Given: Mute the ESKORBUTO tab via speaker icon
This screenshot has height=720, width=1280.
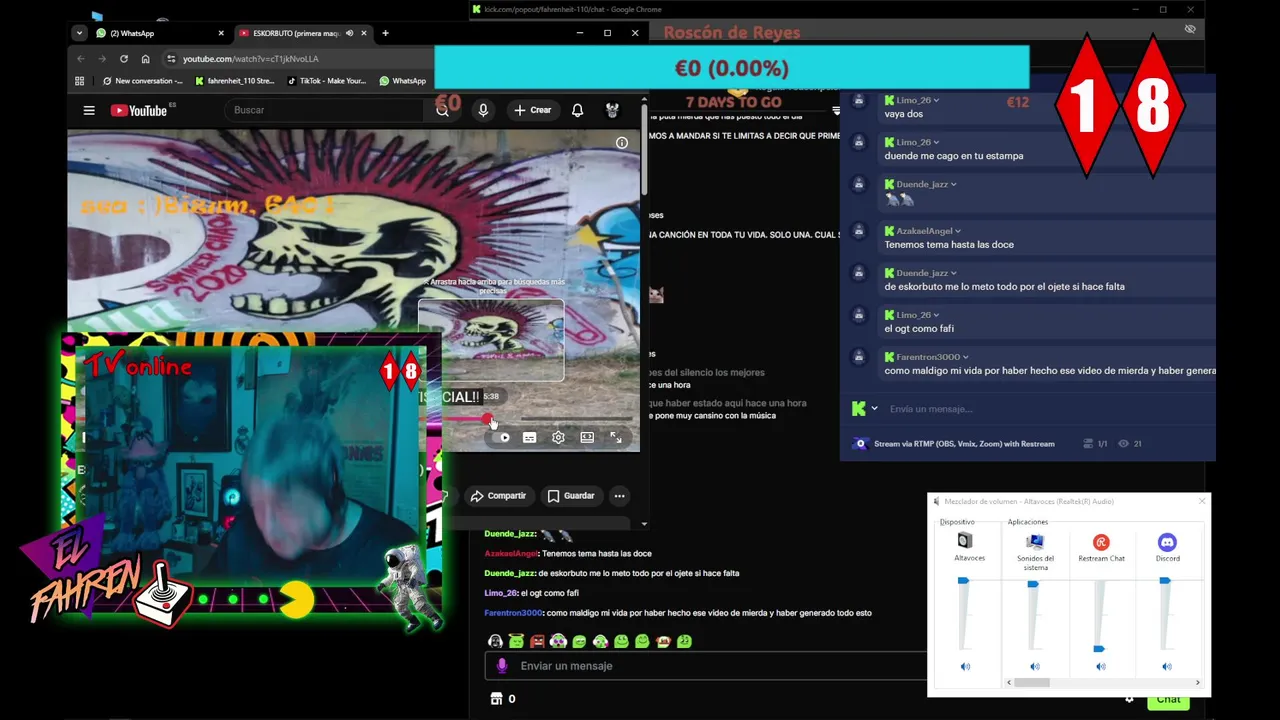Looking at the screenshot, I should (x=348, y=33).
